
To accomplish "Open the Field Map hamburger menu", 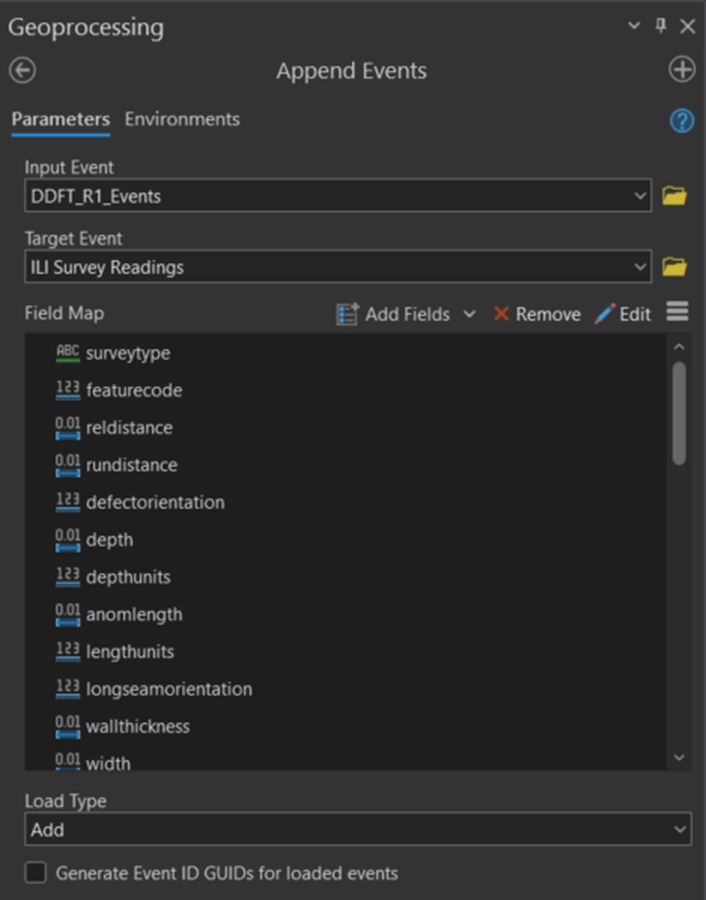I will pyautogui.click(x=677, y=311).
